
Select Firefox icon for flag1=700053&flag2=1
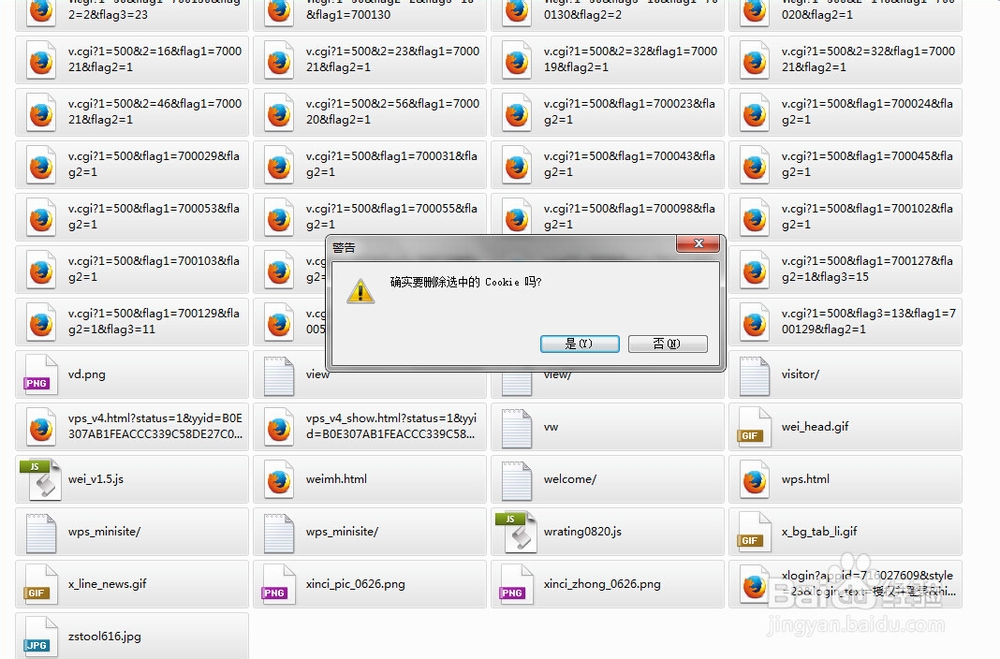(x=41, y=218)
